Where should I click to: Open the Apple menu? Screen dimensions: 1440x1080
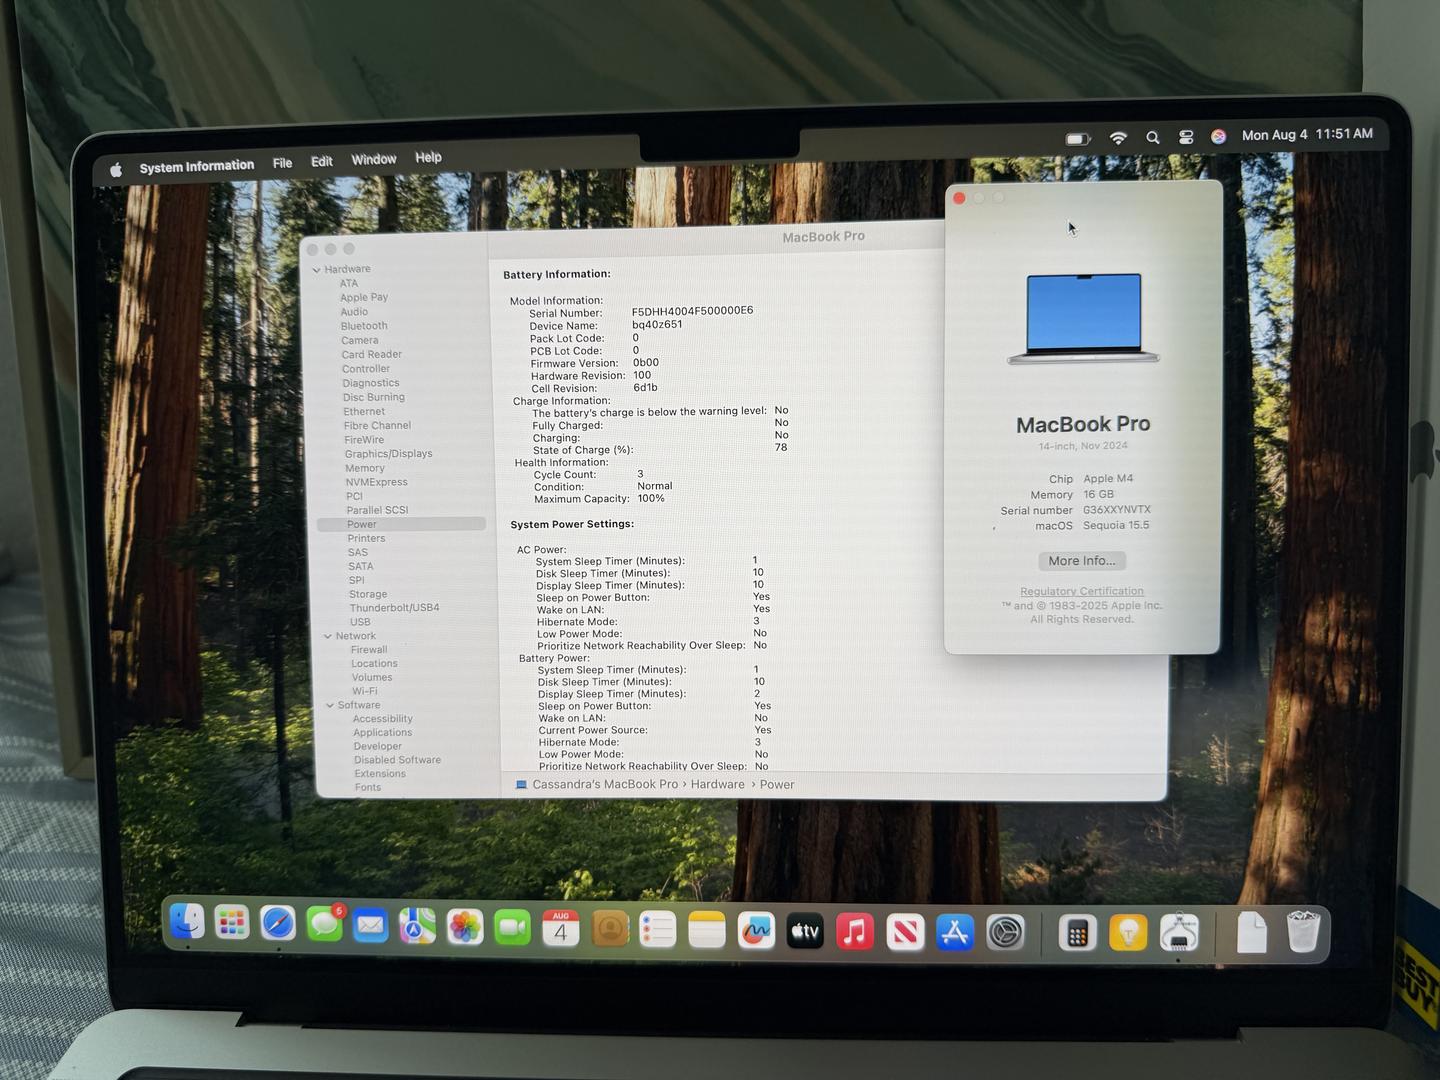coord(116,170)
